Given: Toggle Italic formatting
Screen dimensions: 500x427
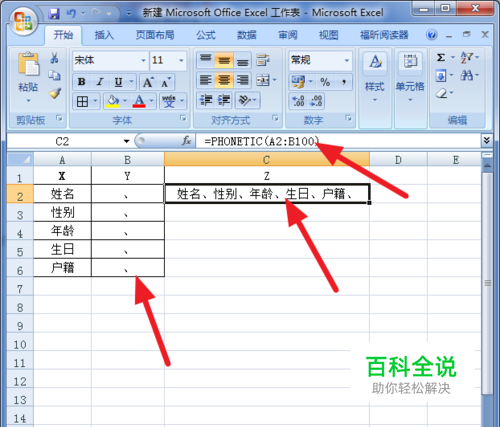Looking at the screenshot, I should (100, 82).
